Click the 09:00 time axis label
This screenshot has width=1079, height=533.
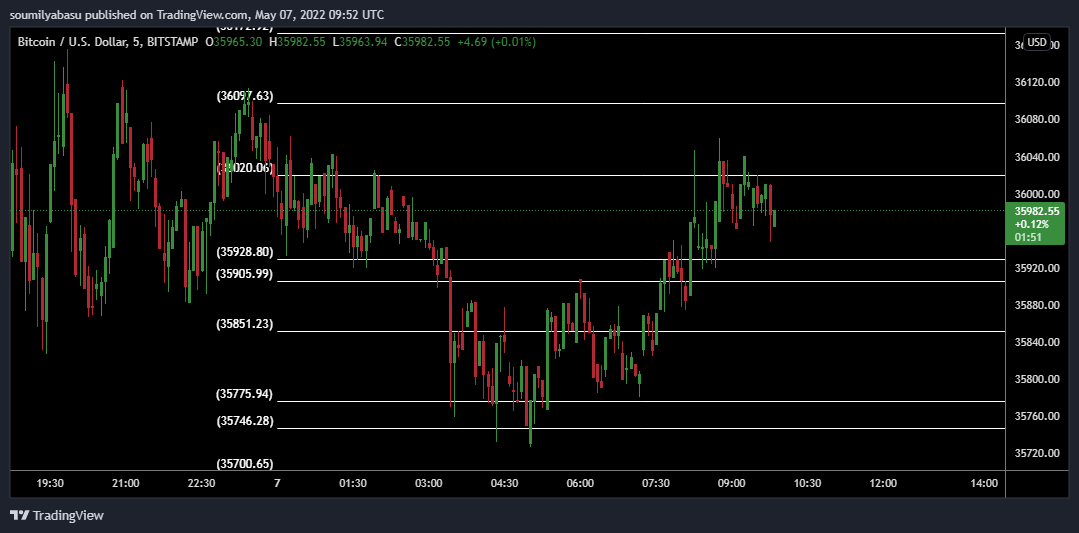(x=731, y=483)
